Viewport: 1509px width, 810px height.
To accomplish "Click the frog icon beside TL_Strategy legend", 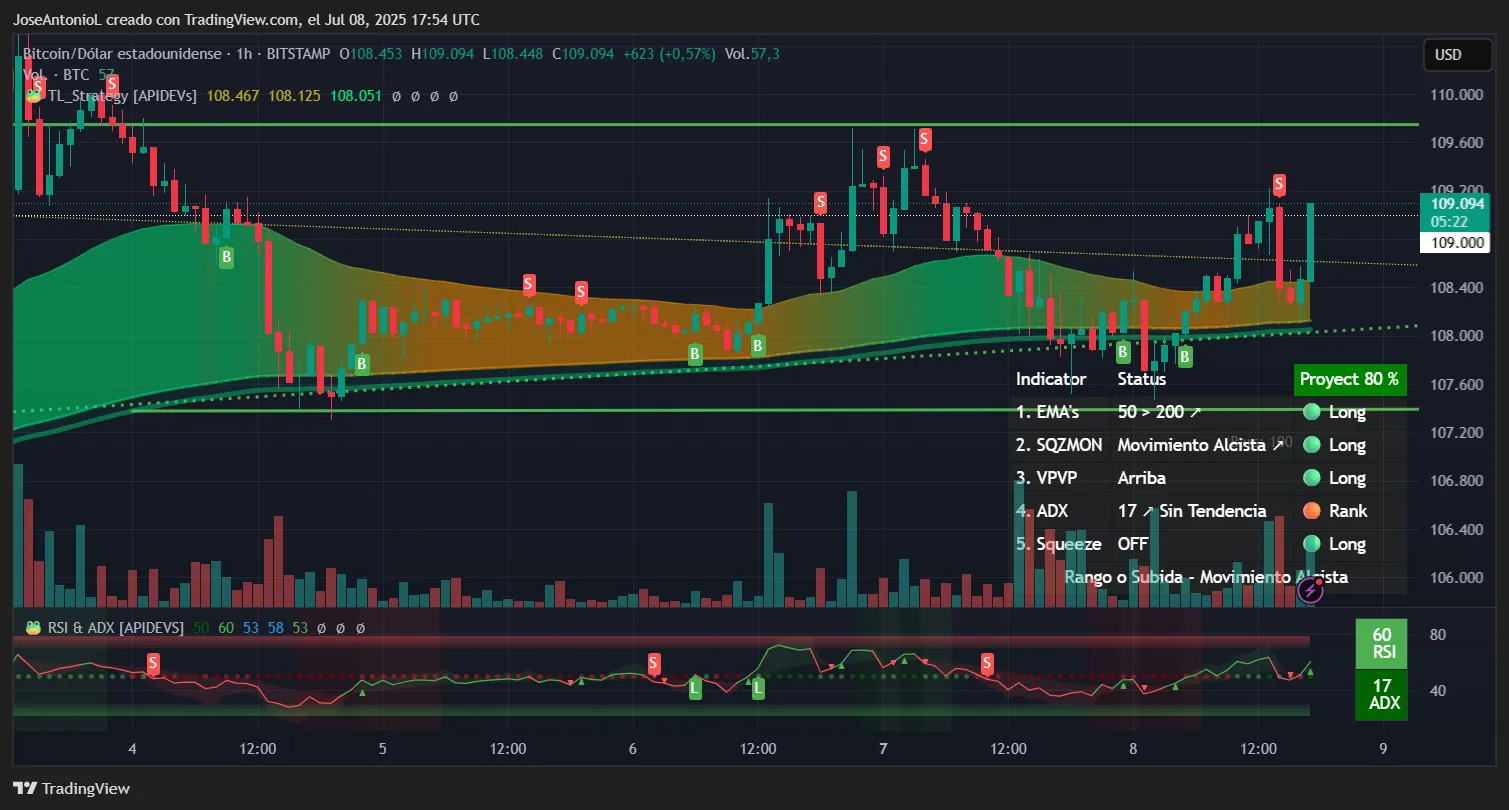I will pos(33,95).
